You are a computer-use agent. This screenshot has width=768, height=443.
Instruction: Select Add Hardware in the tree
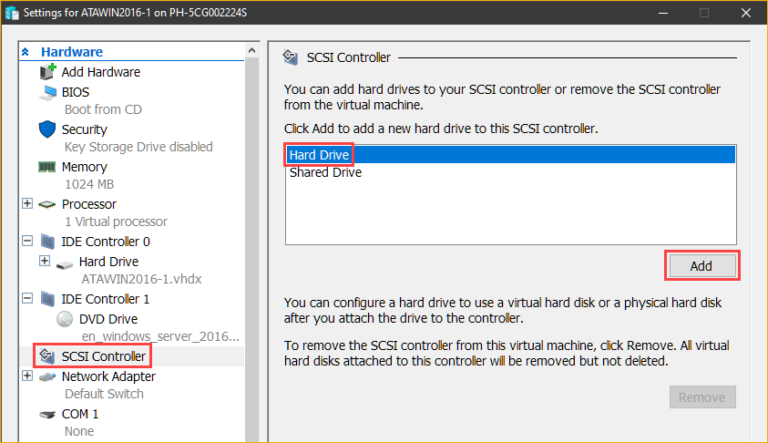100,72
